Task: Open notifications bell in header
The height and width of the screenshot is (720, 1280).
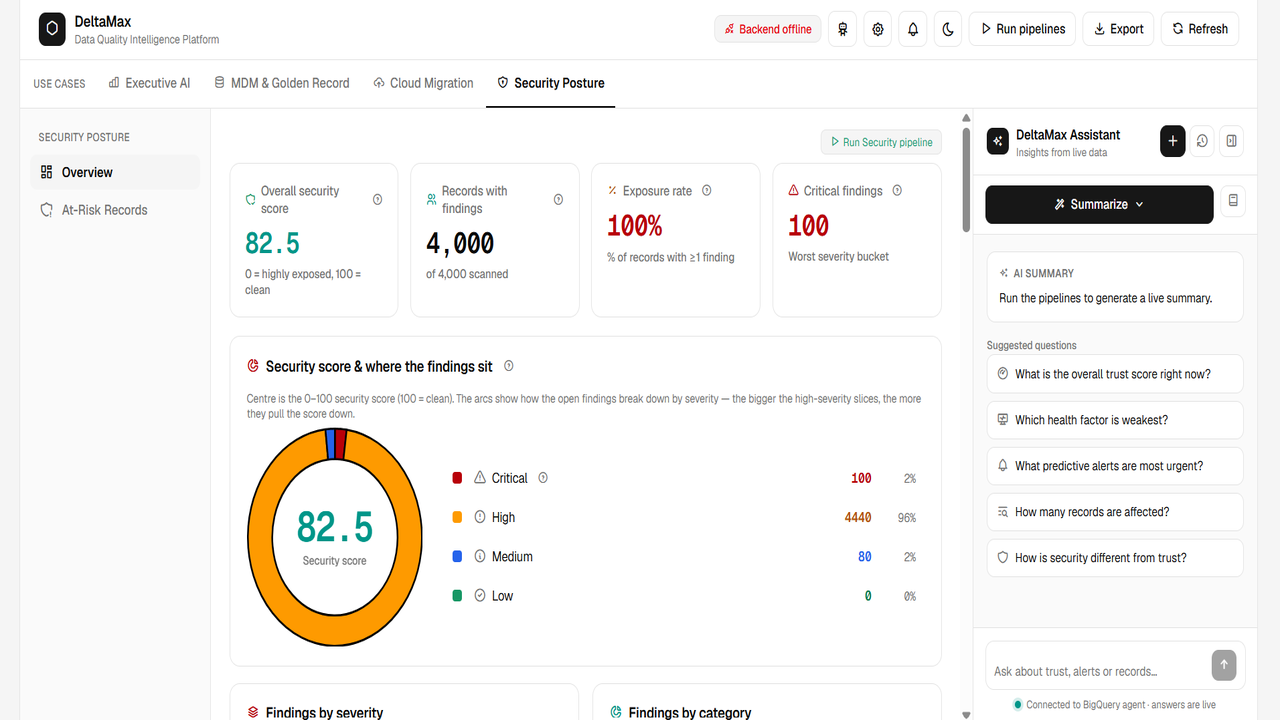Action: tap(913, 29)
